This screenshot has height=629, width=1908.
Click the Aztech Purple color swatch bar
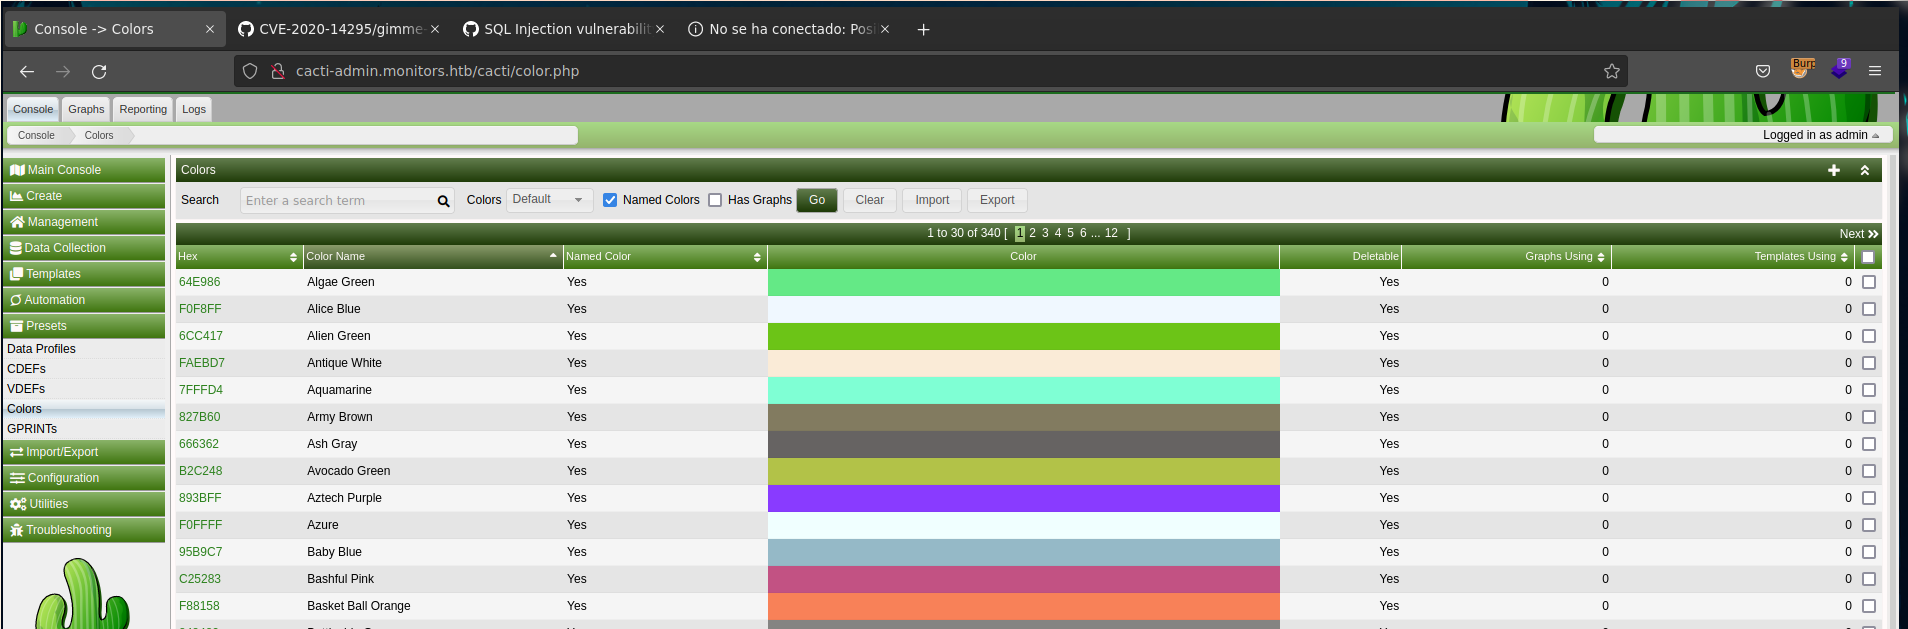pos(1023,498)
